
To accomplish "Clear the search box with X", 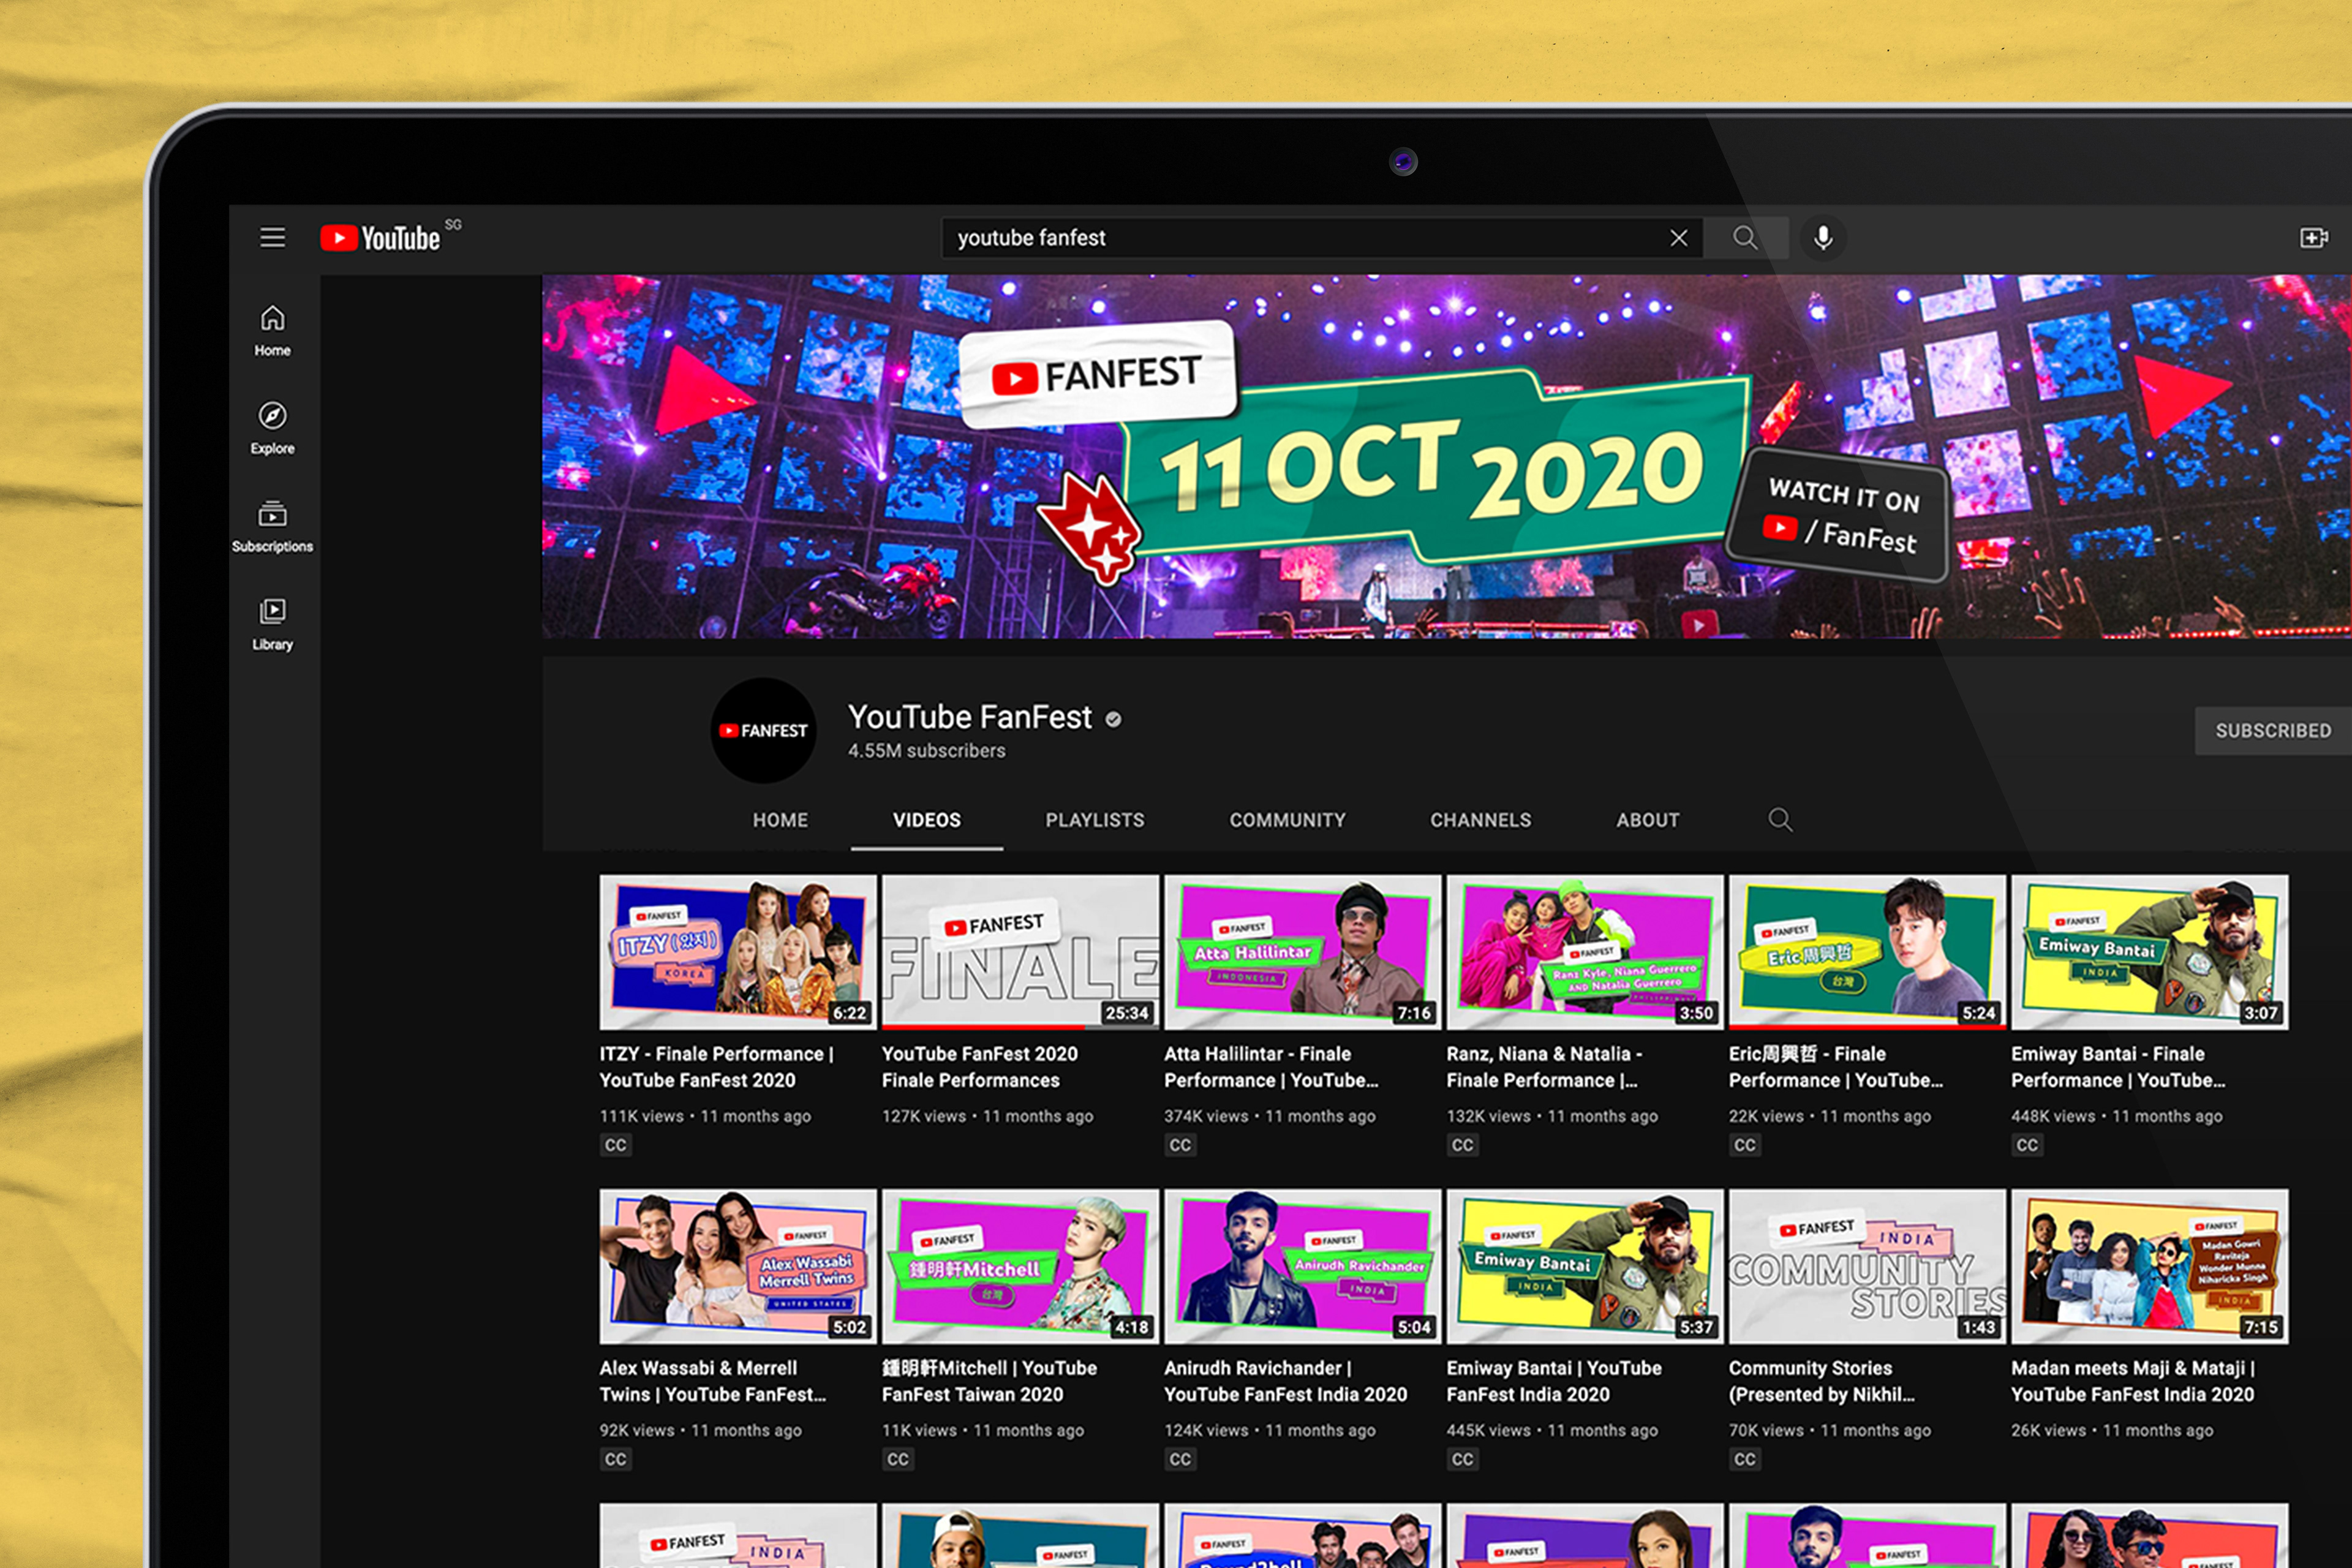I will pos(1679,238).
